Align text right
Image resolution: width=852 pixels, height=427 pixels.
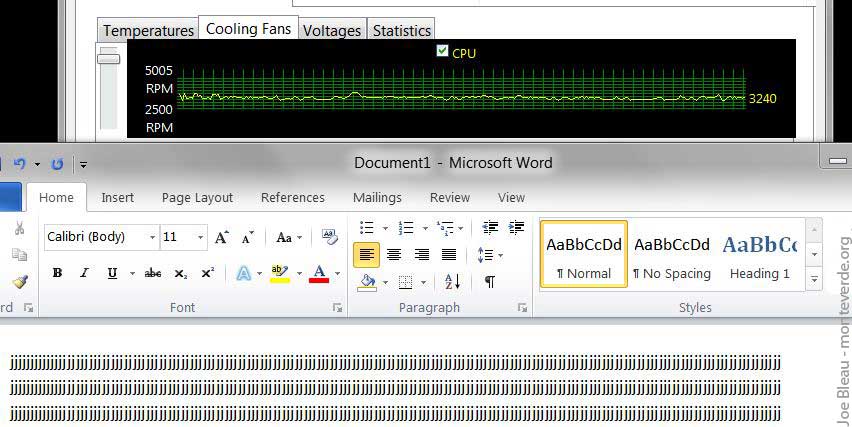point(422,254)
